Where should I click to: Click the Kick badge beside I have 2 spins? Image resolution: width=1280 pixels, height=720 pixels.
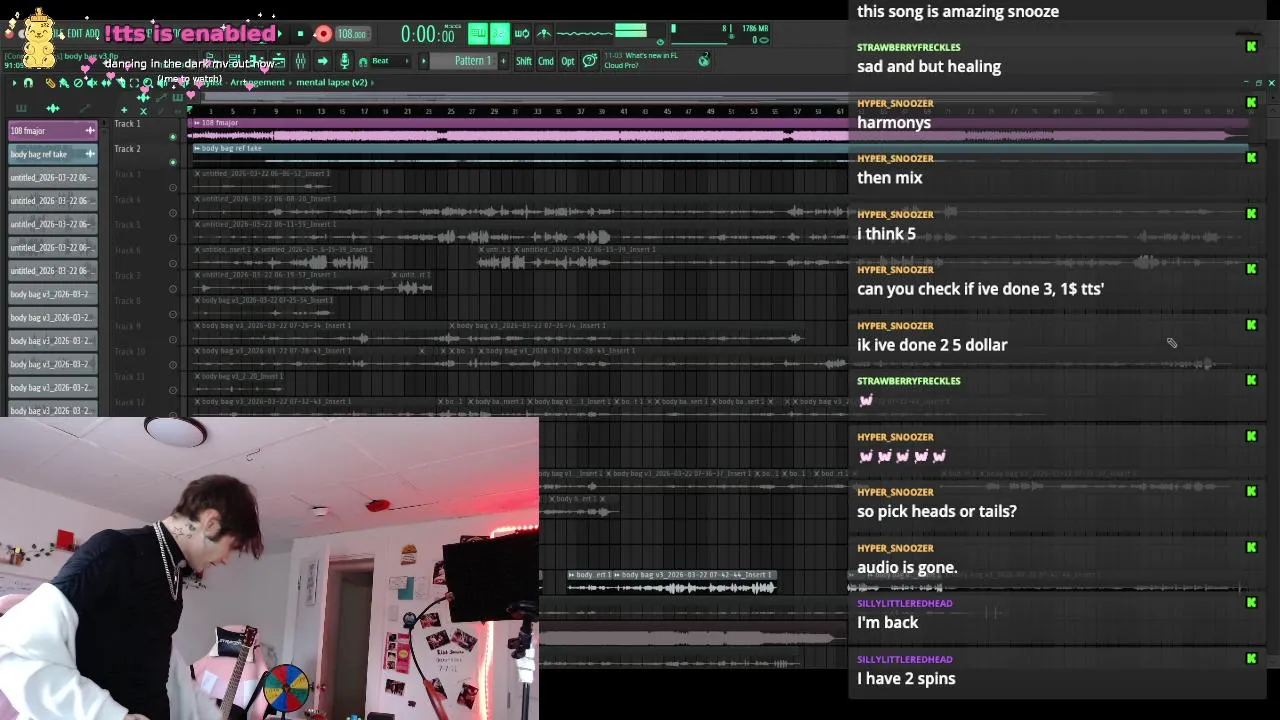tap(1251, 658)
